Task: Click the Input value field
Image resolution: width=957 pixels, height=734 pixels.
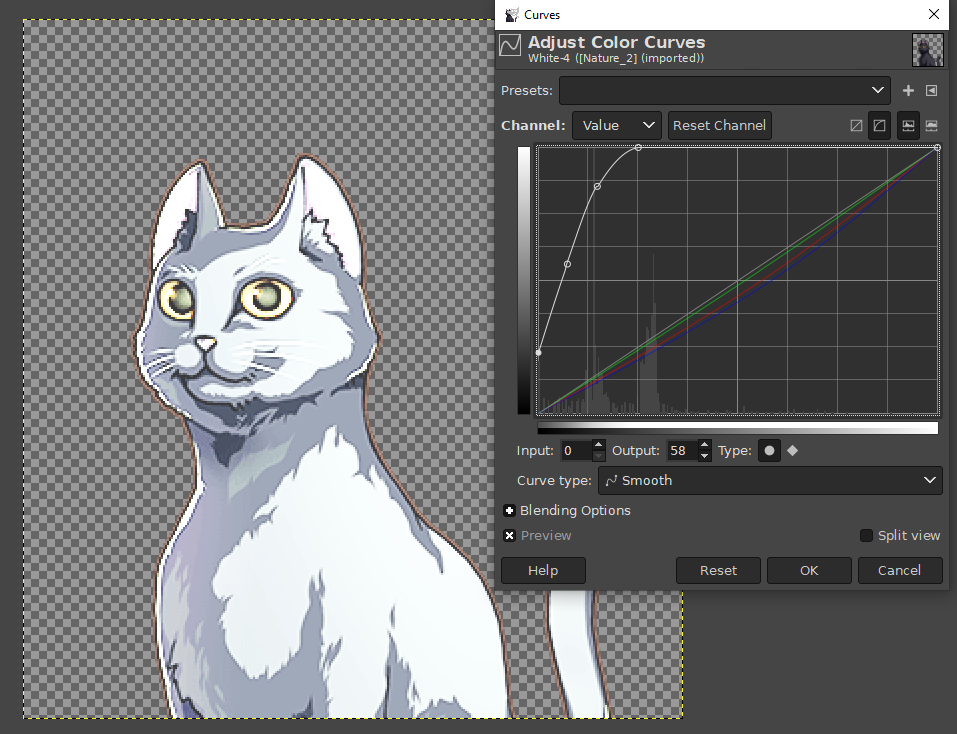Action: [576, 451]
